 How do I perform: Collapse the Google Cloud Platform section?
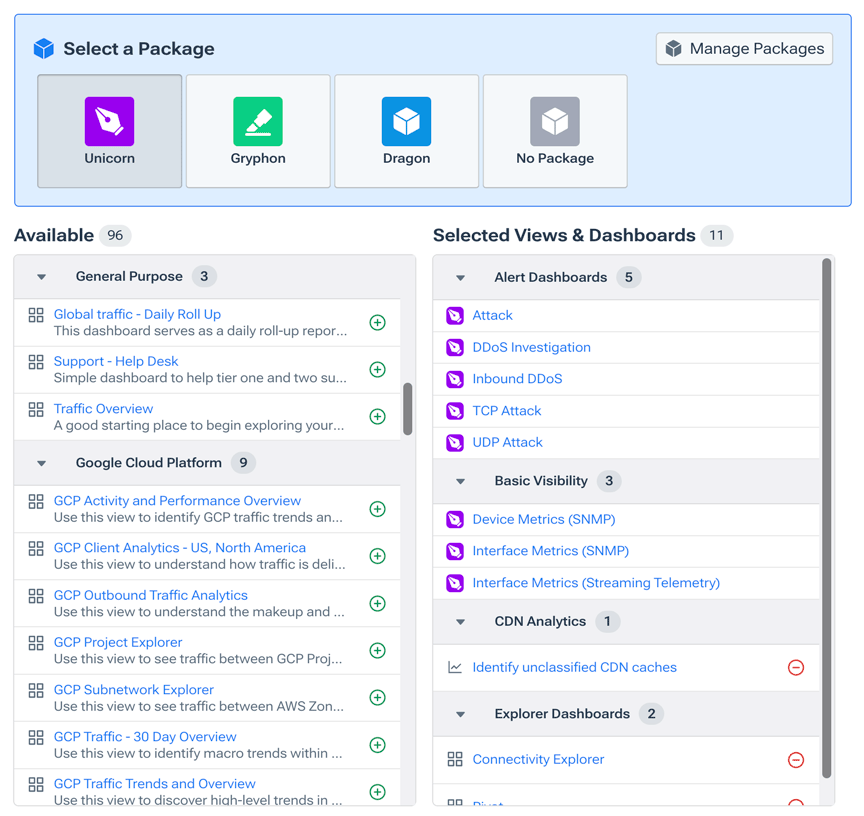pos(40,462)
